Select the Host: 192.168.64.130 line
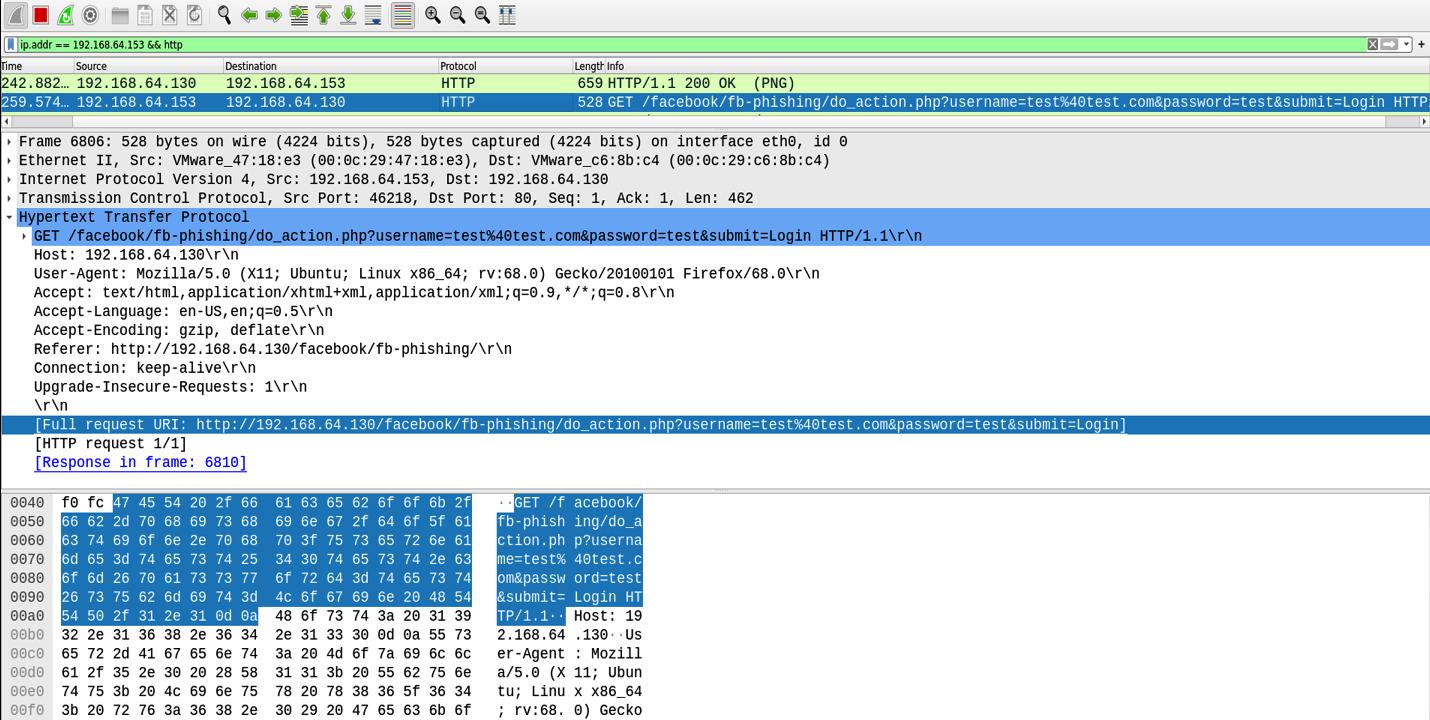 (x=136, y=255)
